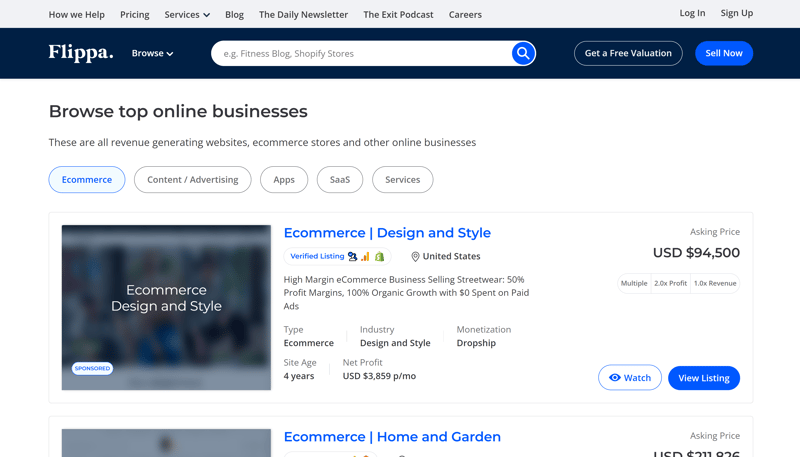800x457 pixels.
Task: Open the Browse dropdown menu
Action: (x=152, y=53)
